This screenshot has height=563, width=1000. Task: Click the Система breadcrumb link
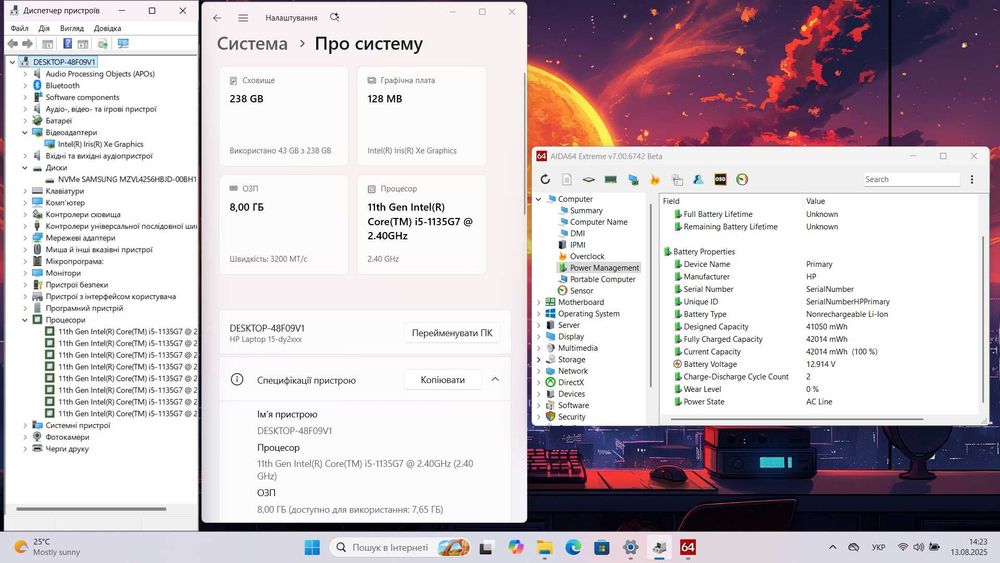pos(252,43)
